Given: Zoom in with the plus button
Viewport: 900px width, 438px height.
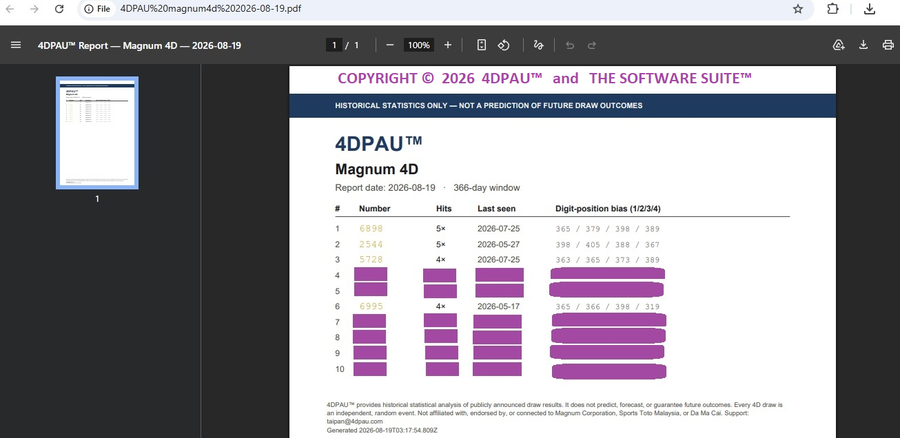Looking at the screenshot, I should point(448,45).
